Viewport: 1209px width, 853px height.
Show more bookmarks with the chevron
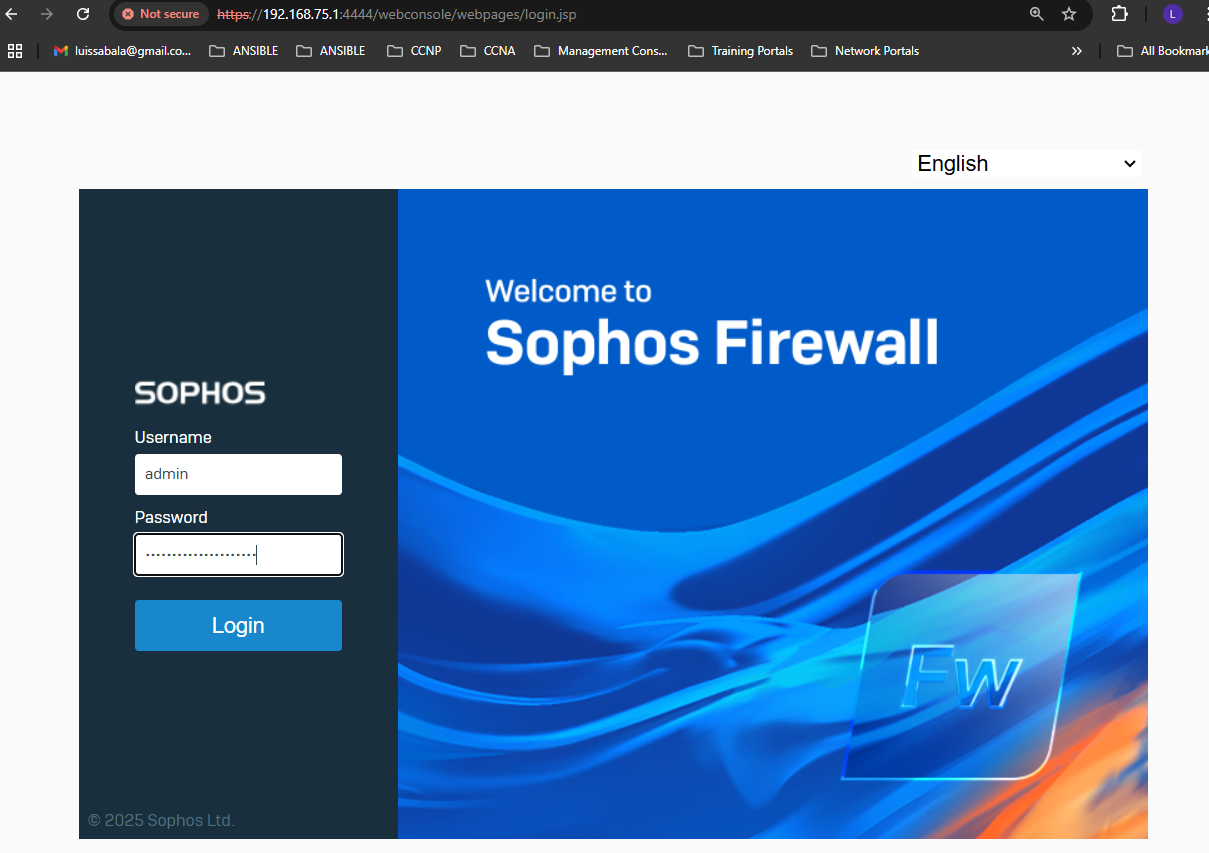coord(1077,51)
